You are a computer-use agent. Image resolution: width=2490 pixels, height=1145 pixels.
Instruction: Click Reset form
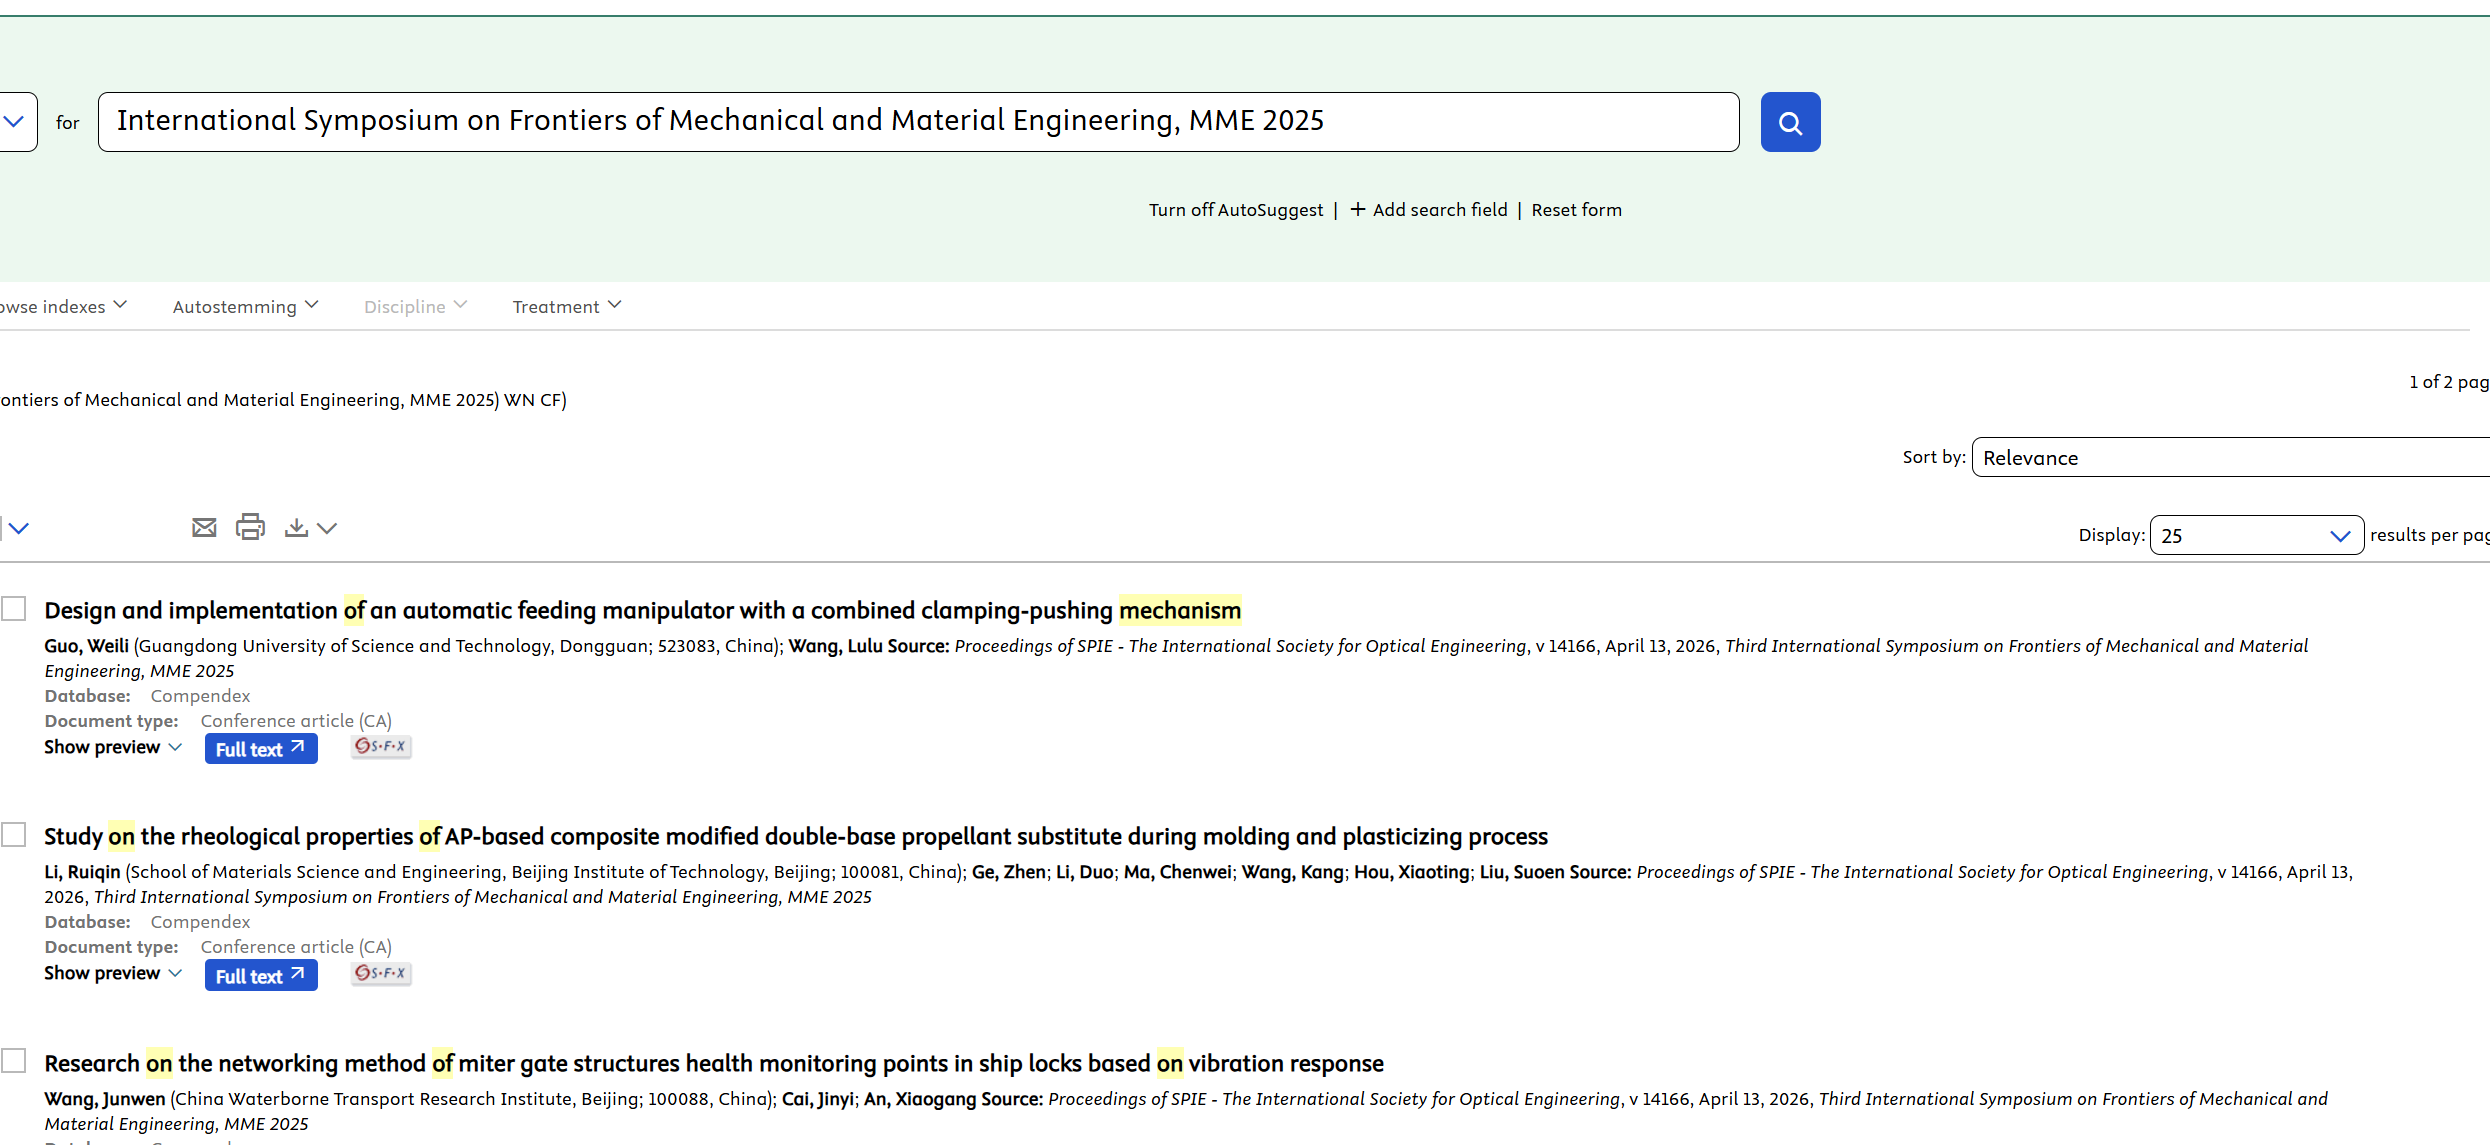[1576, 210]
